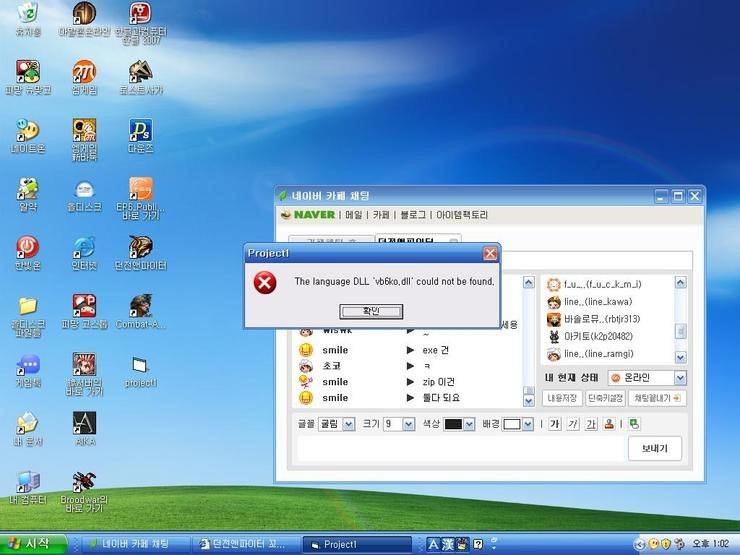The image size is (740, 555).
Task: Close the Project1 error dialog with its X
Action: click(490, 253)
